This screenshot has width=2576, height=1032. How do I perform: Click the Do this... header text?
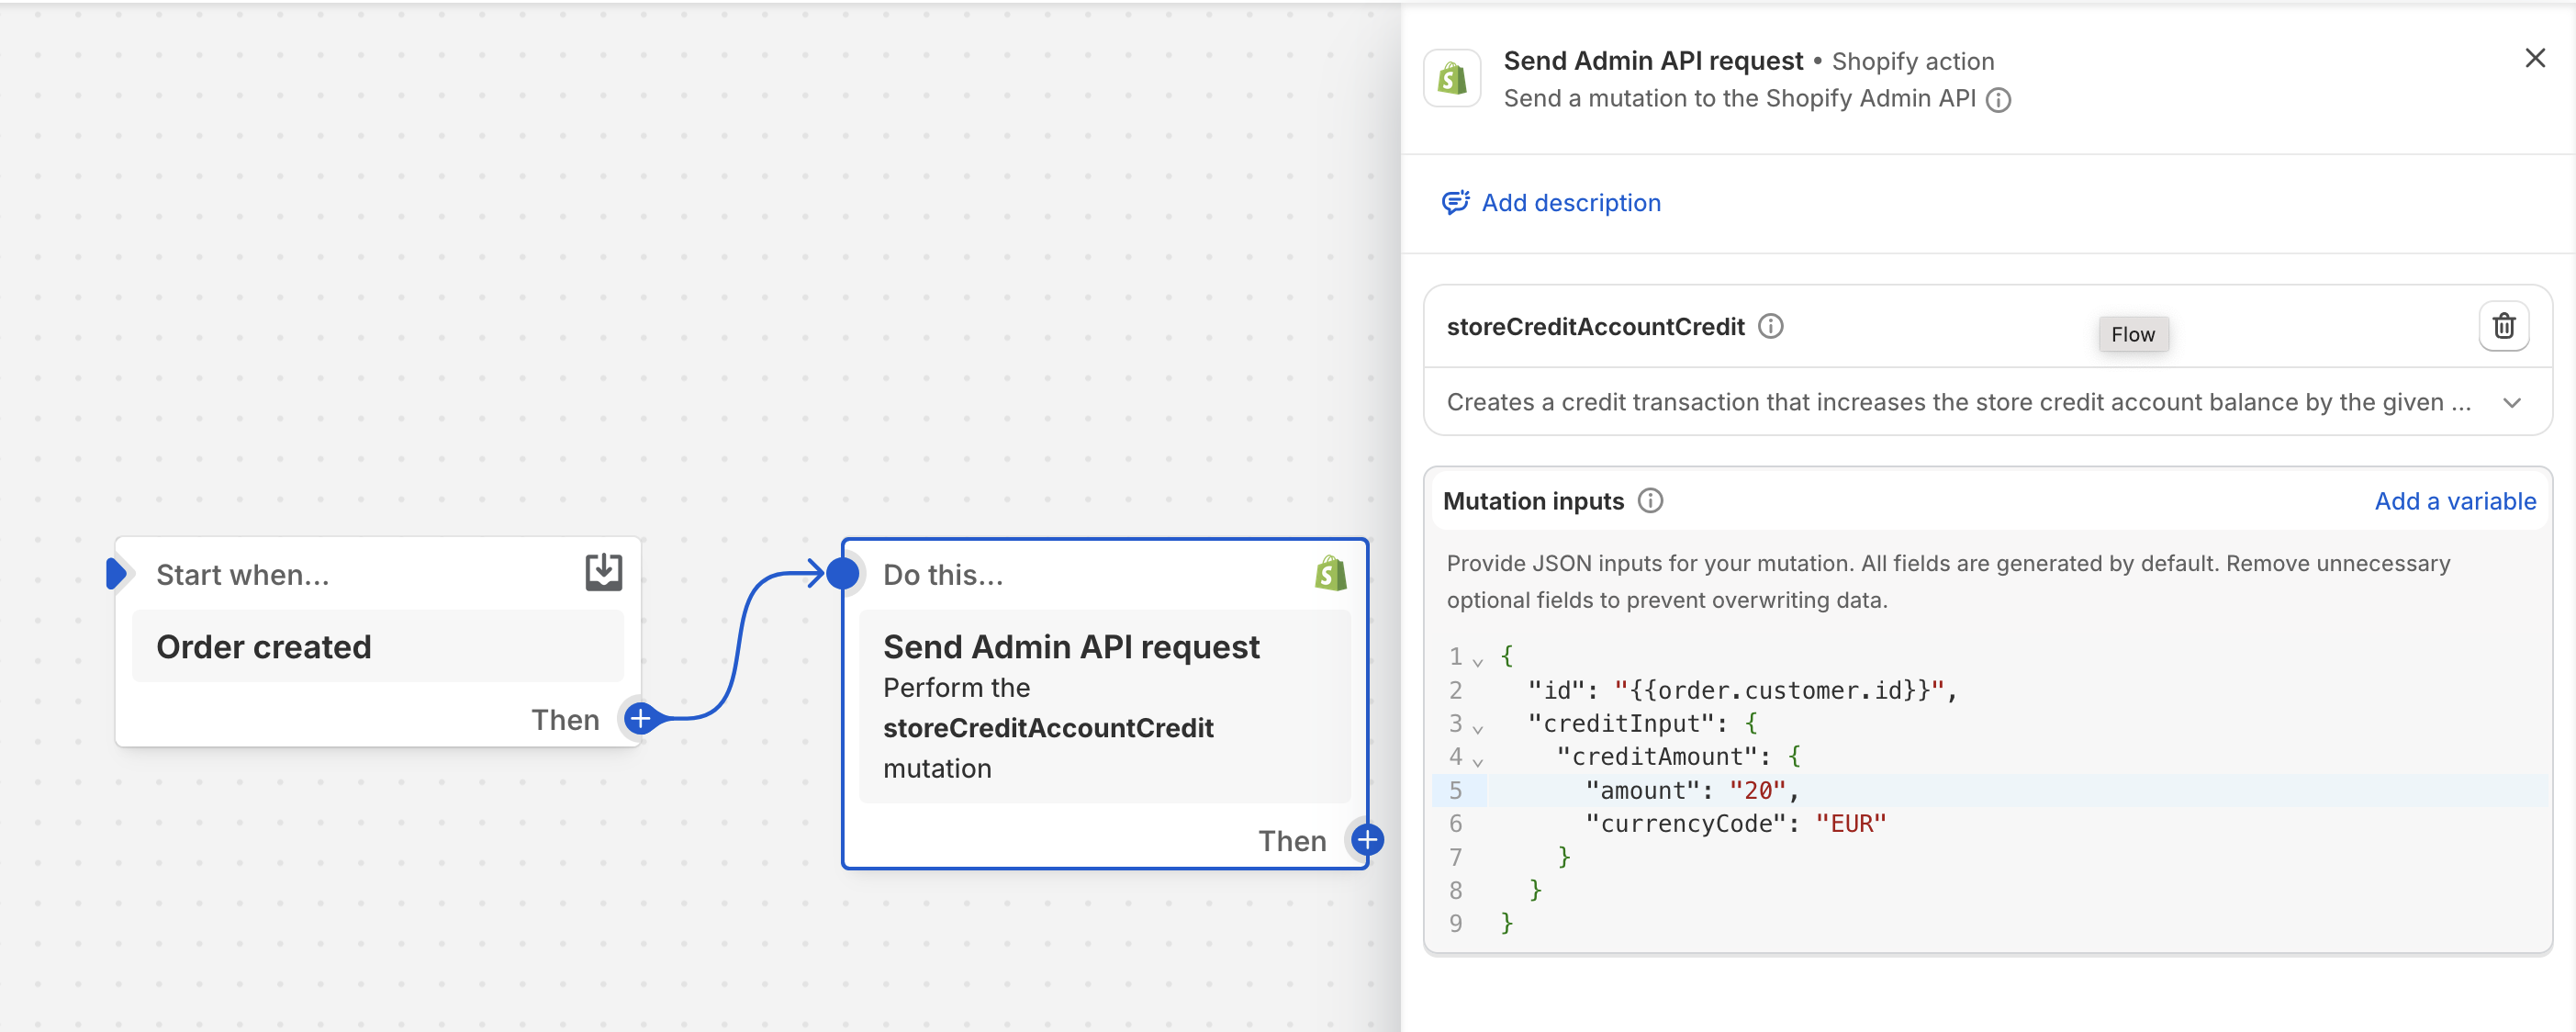click(x=942, y=575)
